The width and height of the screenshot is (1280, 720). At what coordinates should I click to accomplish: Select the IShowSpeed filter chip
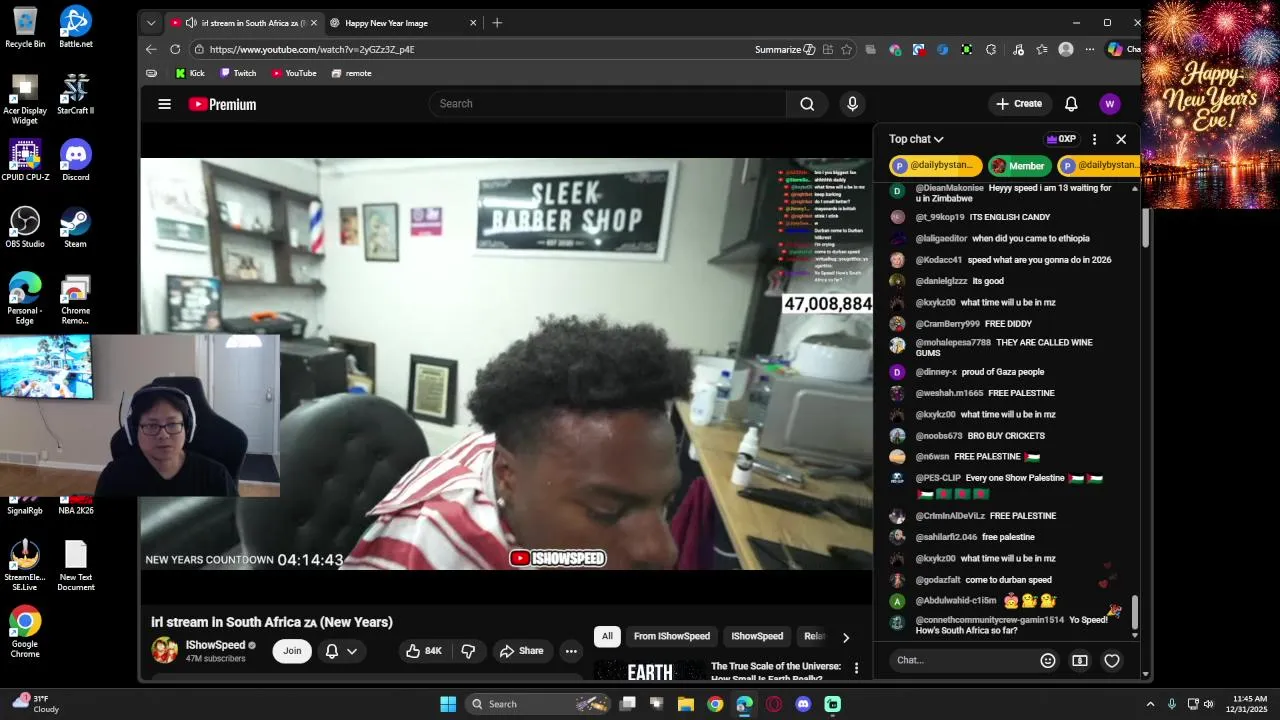[x=757, y=636]
